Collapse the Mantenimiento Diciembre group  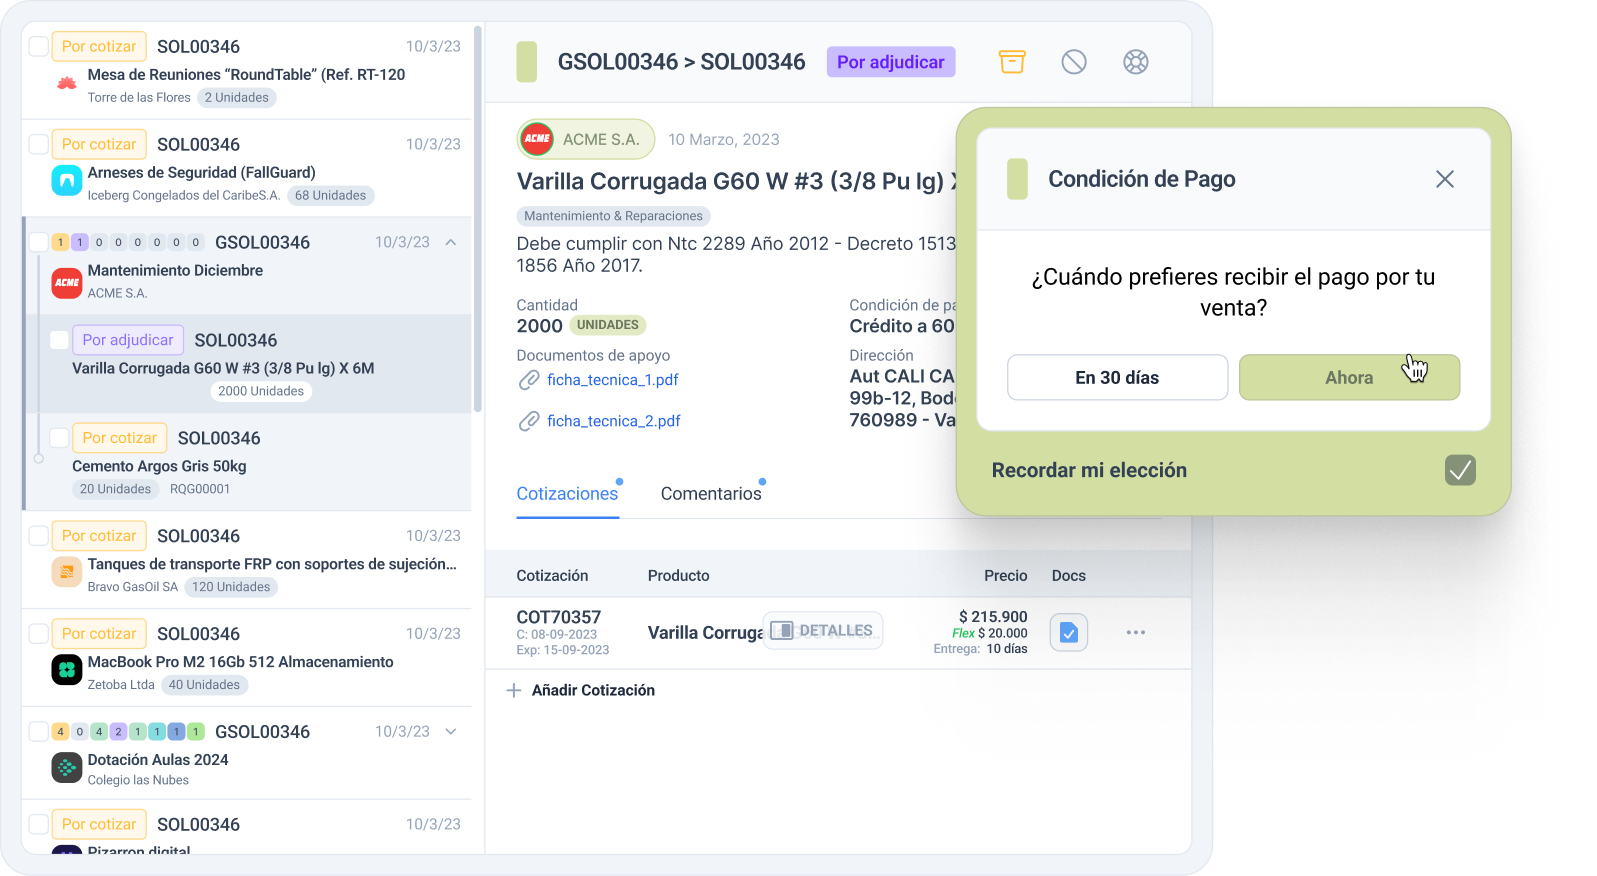pos(451,243)
